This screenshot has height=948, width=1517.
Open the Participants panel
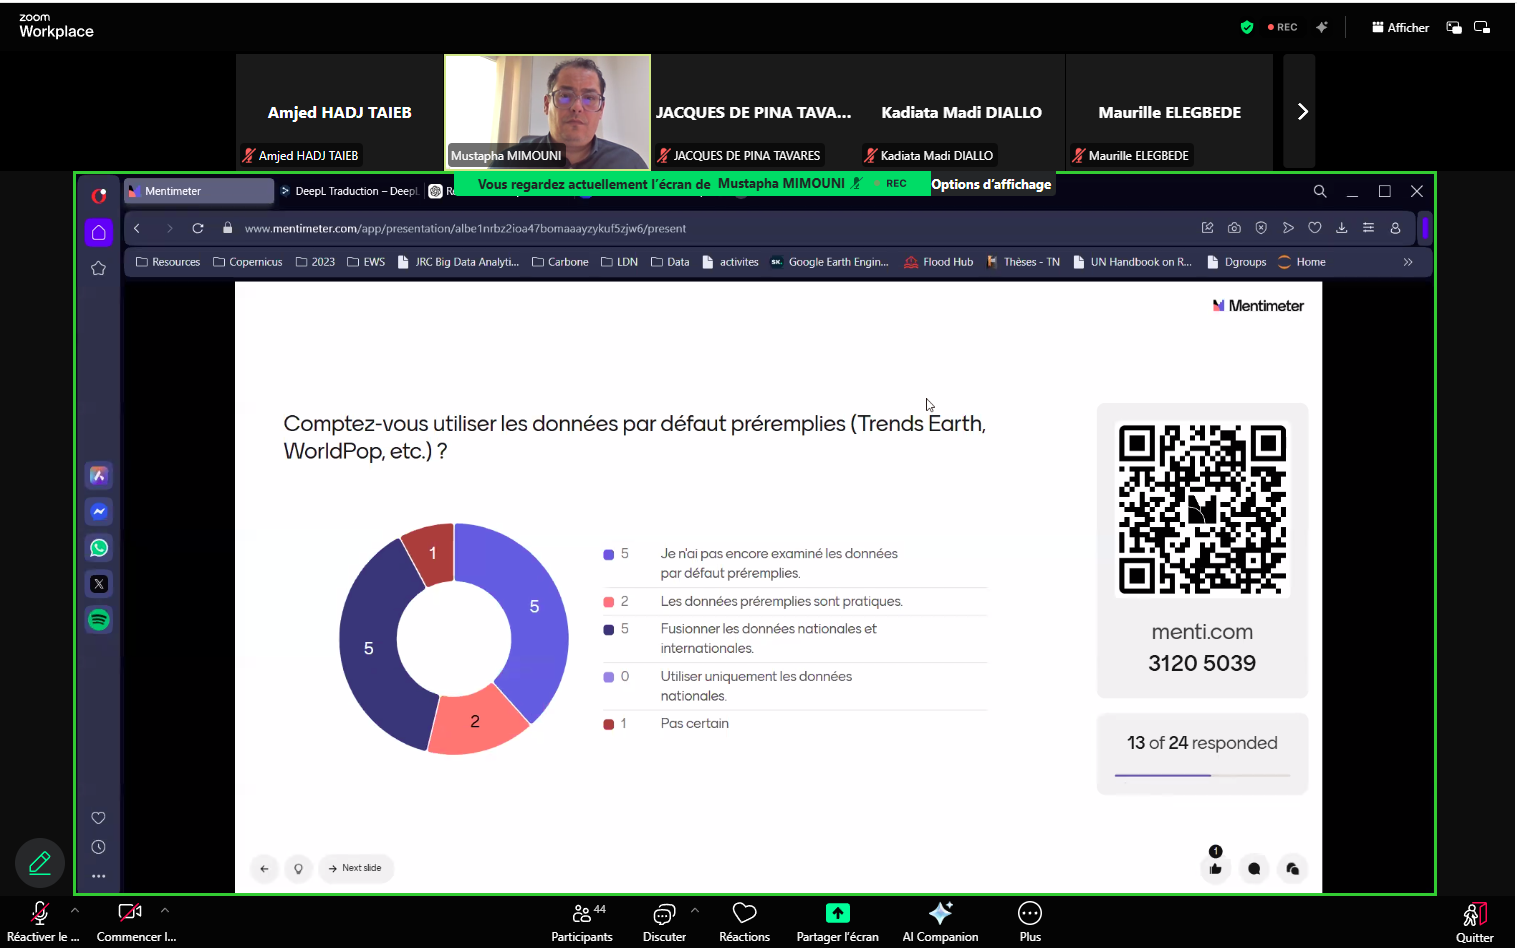pyautogui.click(x=582, y=921)
